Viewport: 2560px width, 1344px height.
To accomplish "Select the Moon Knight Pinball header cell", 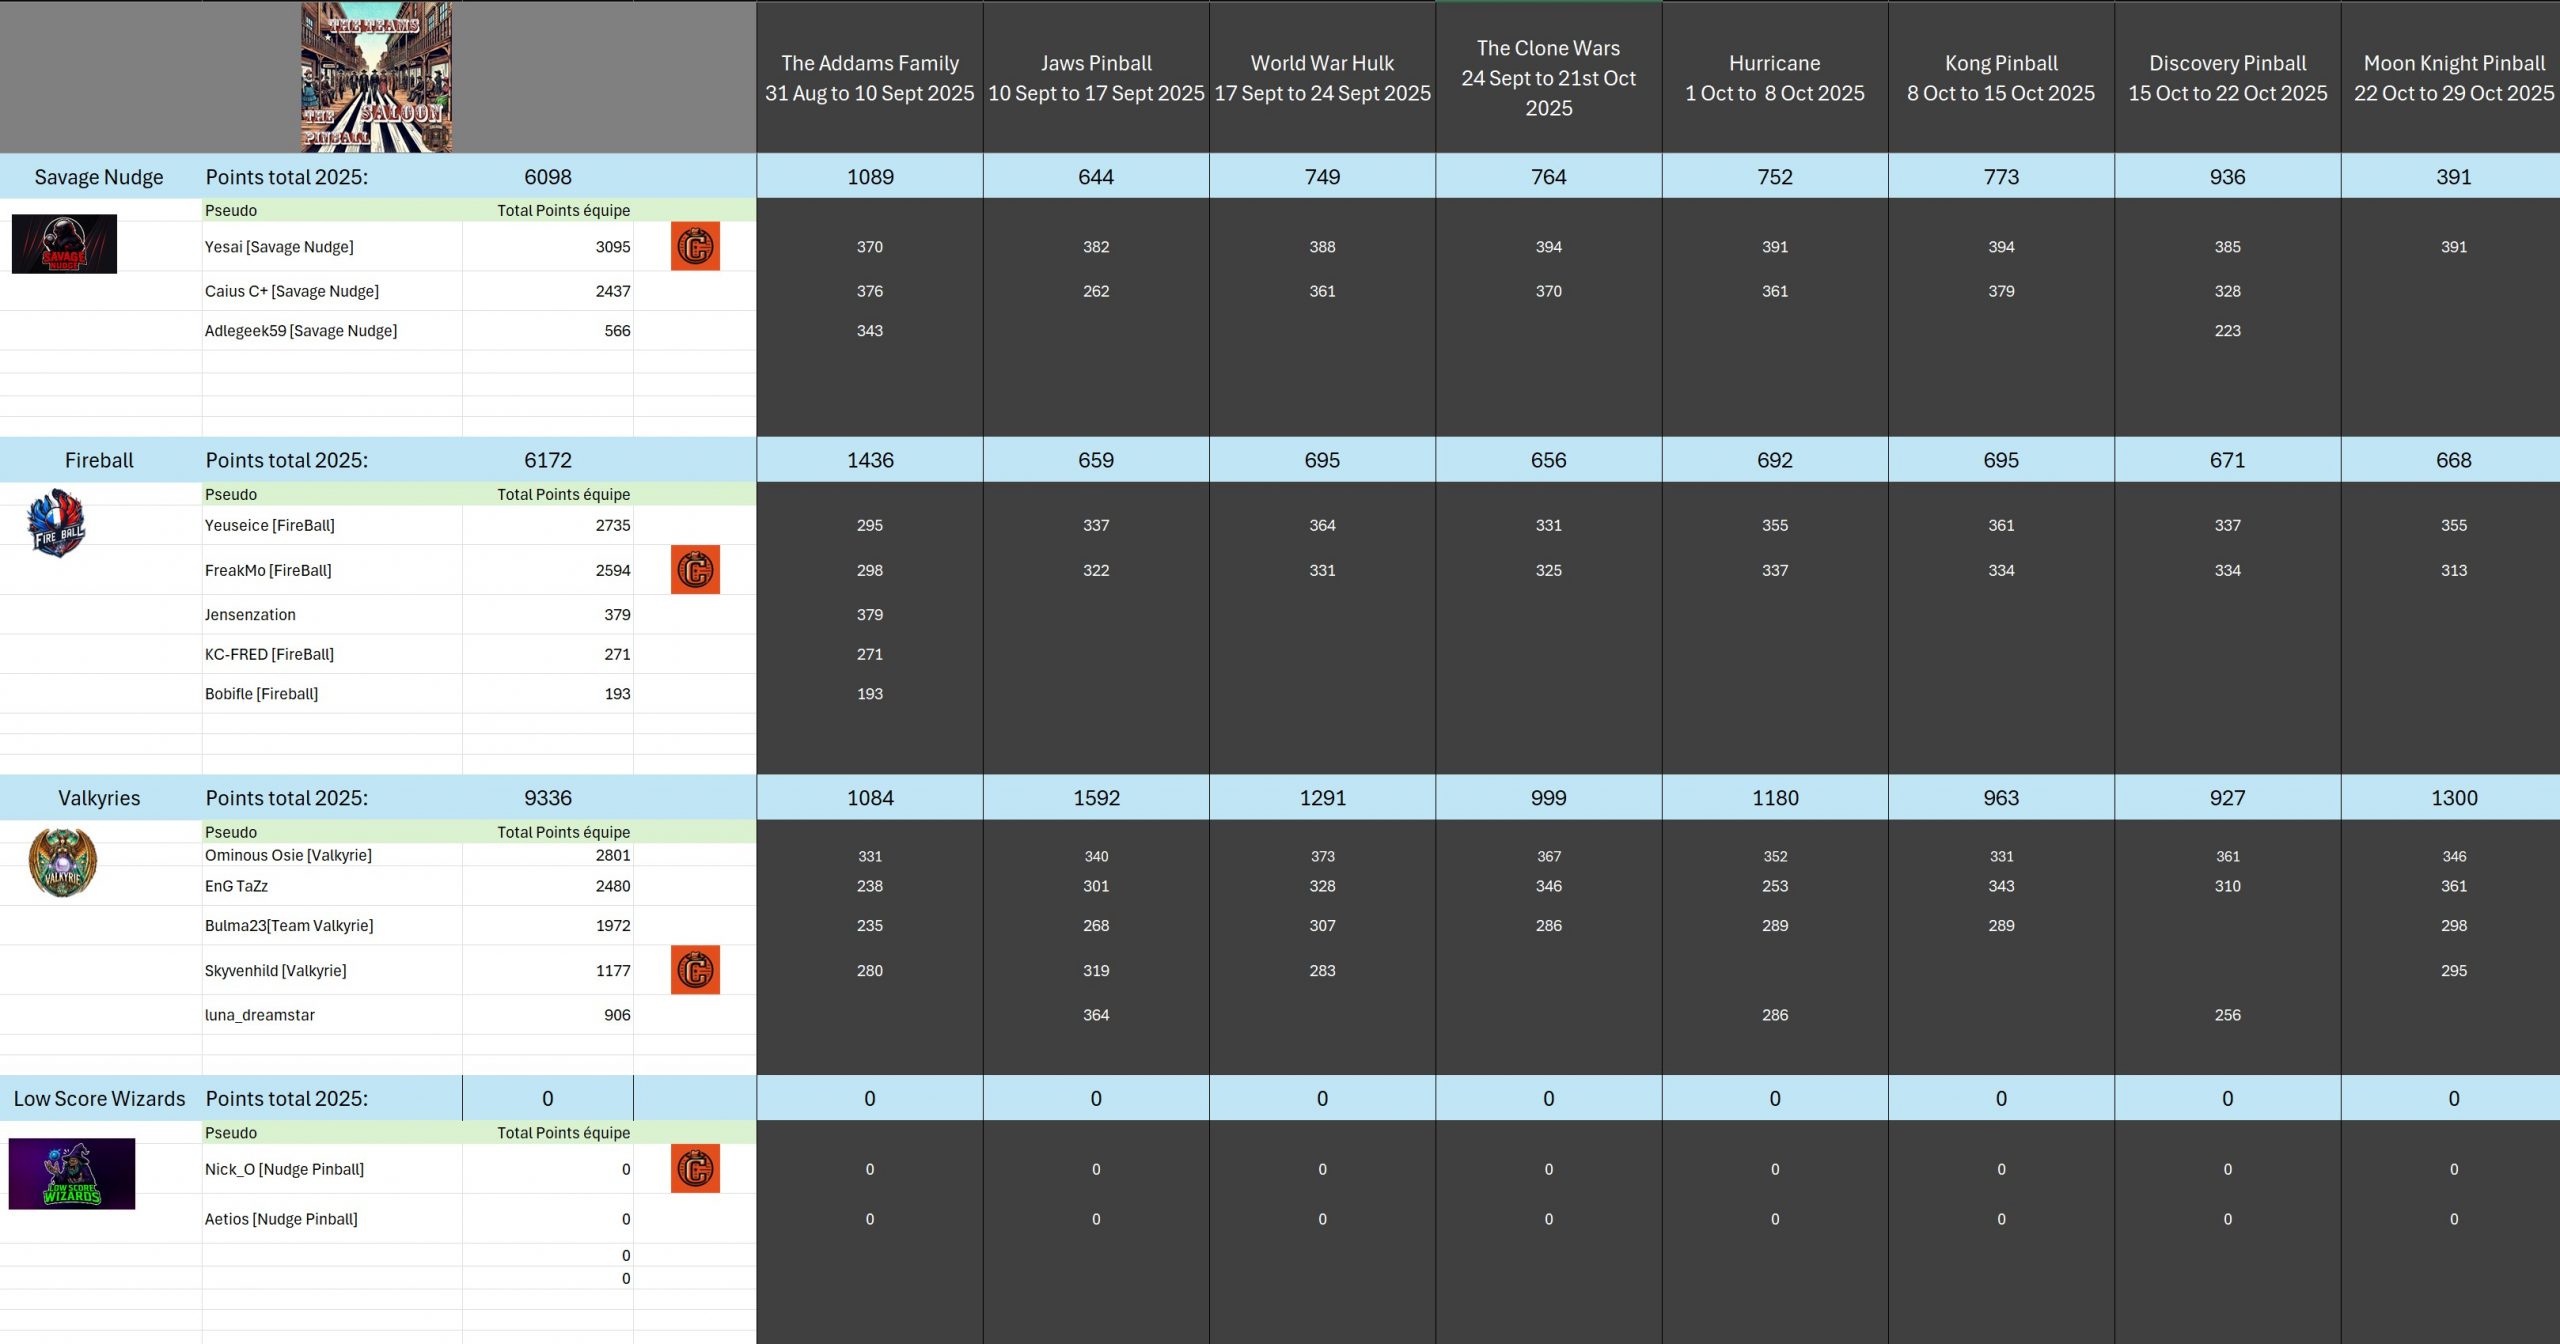I will [2453, 78].
